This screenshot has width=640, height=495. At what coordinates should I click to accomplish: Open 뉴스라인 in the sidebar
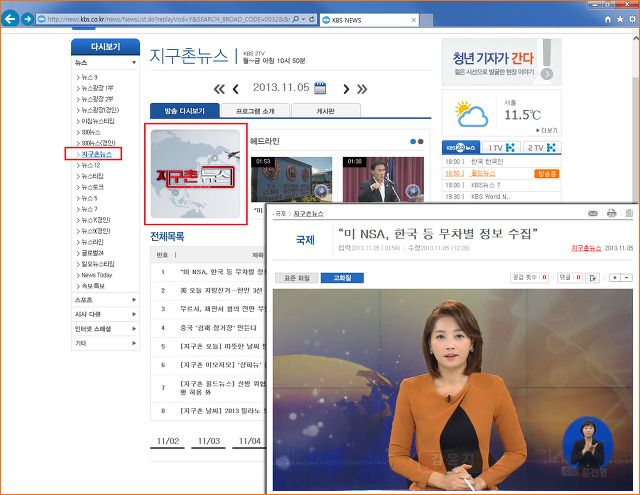[92, 242]
